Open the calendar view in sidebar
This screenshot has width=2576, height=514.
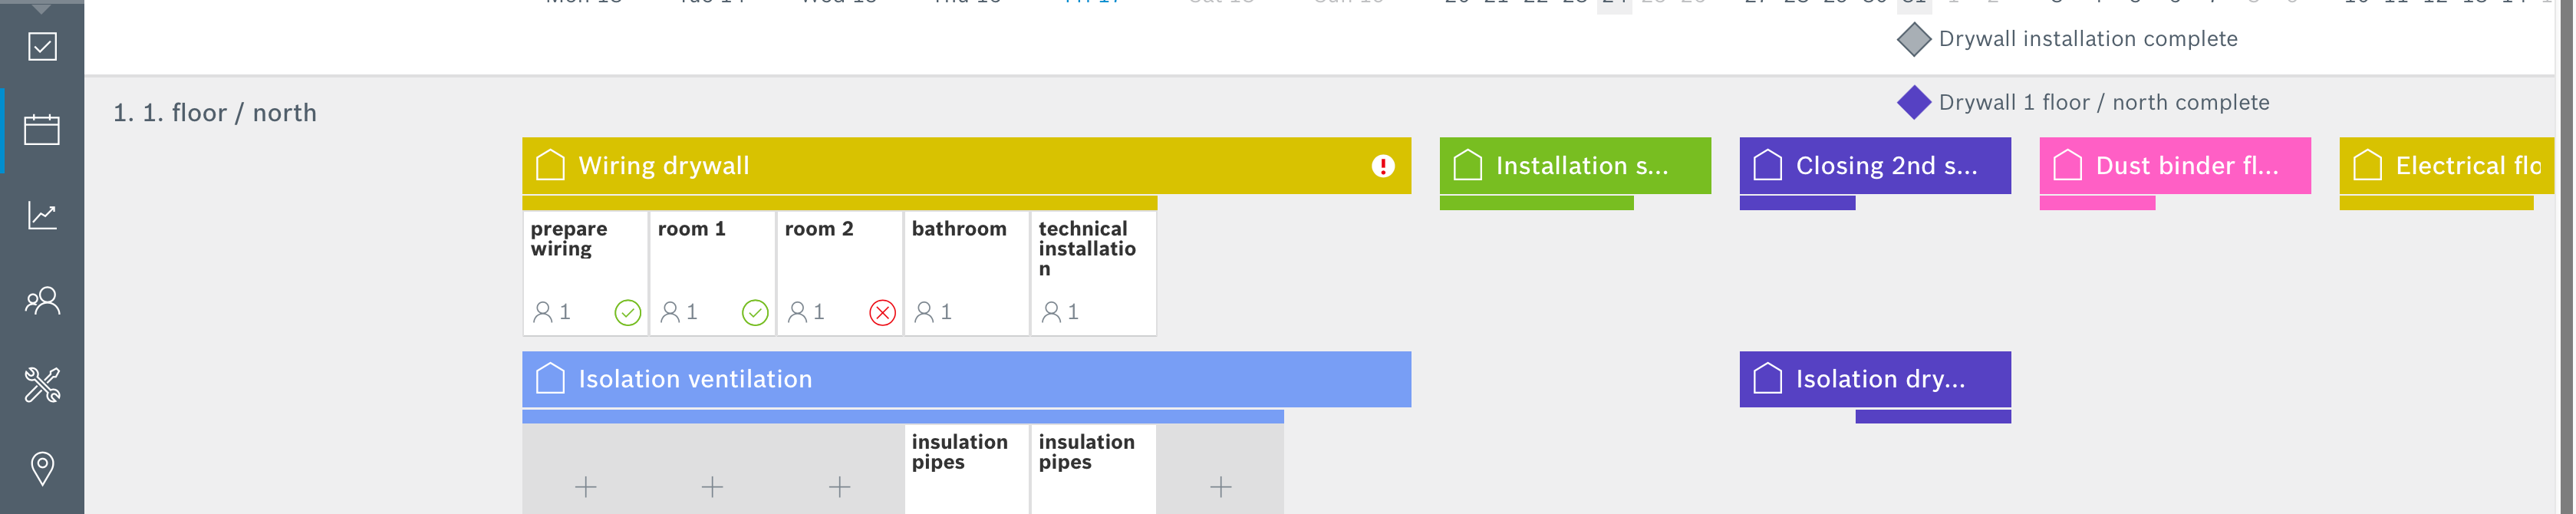(42, 130)
